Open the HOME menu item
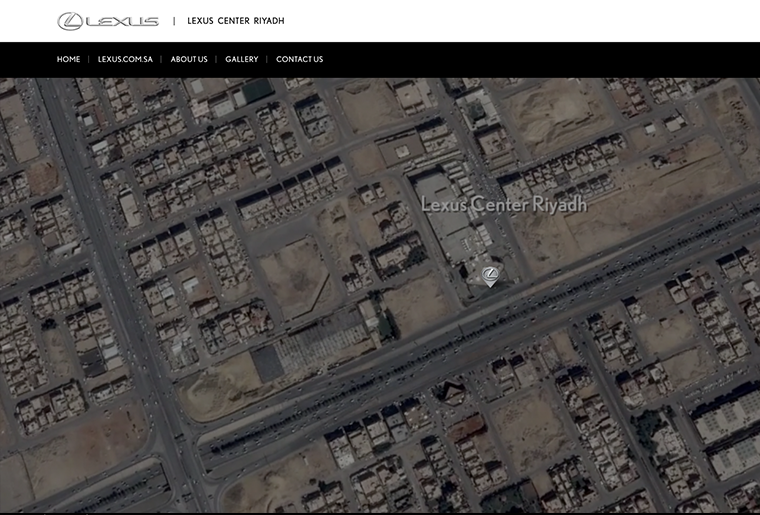 (x=68, y=59)
